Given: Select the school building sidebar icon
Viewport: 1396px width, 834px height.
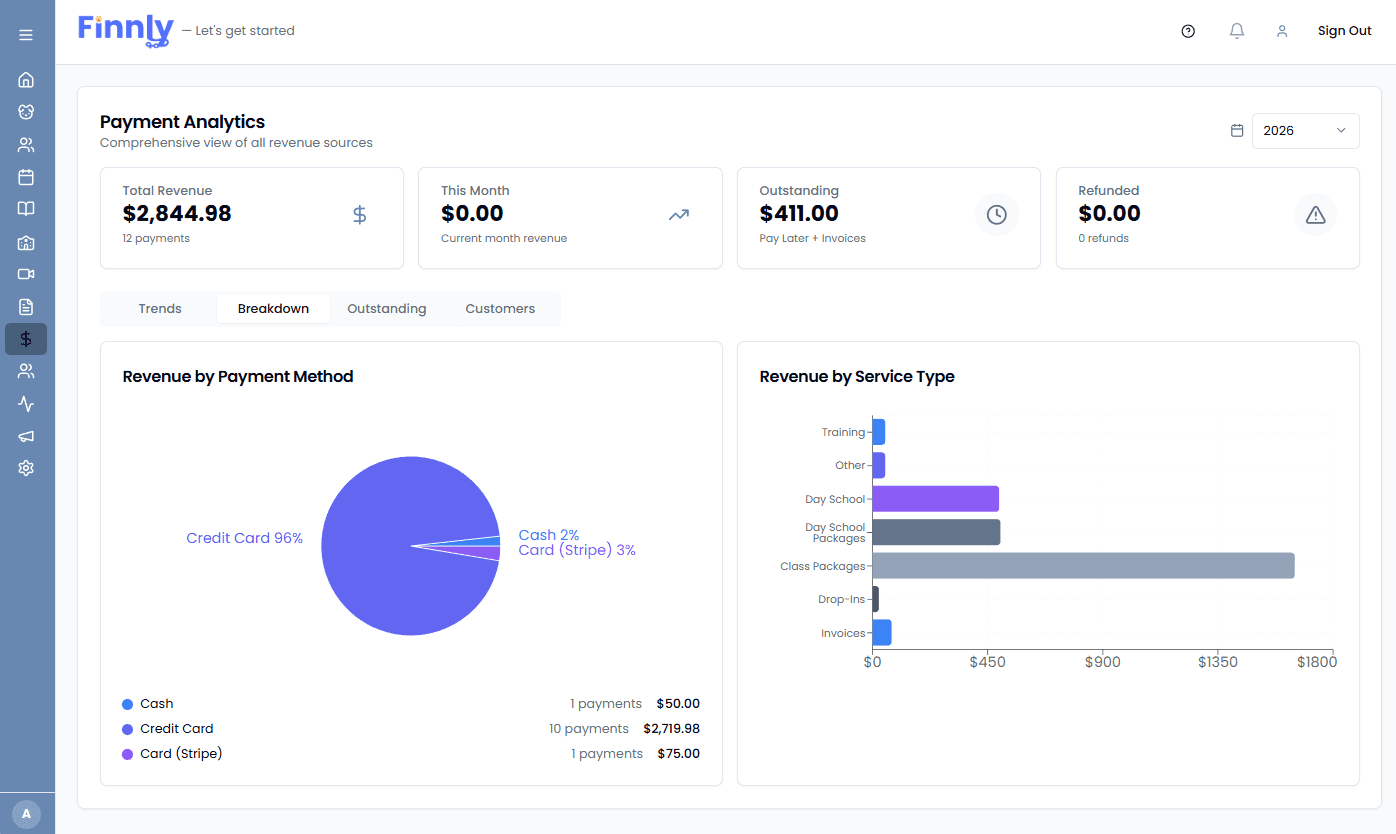Looking at the screenshot, I should (x=26, y=241).
